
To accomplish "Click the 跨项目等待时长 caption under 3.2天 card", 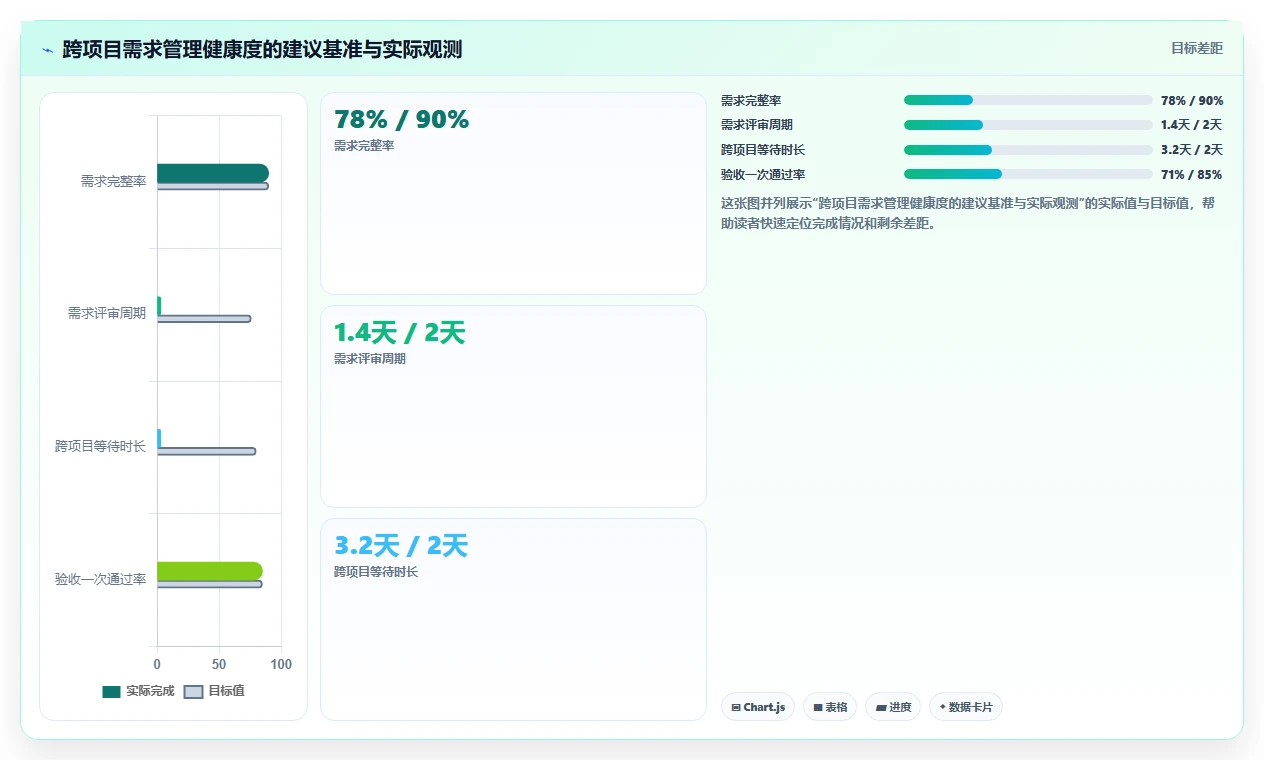I will [376, 572].
